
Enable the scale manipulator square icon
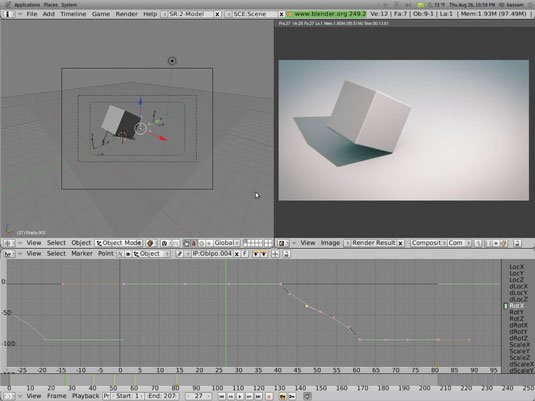click(209, 243)
